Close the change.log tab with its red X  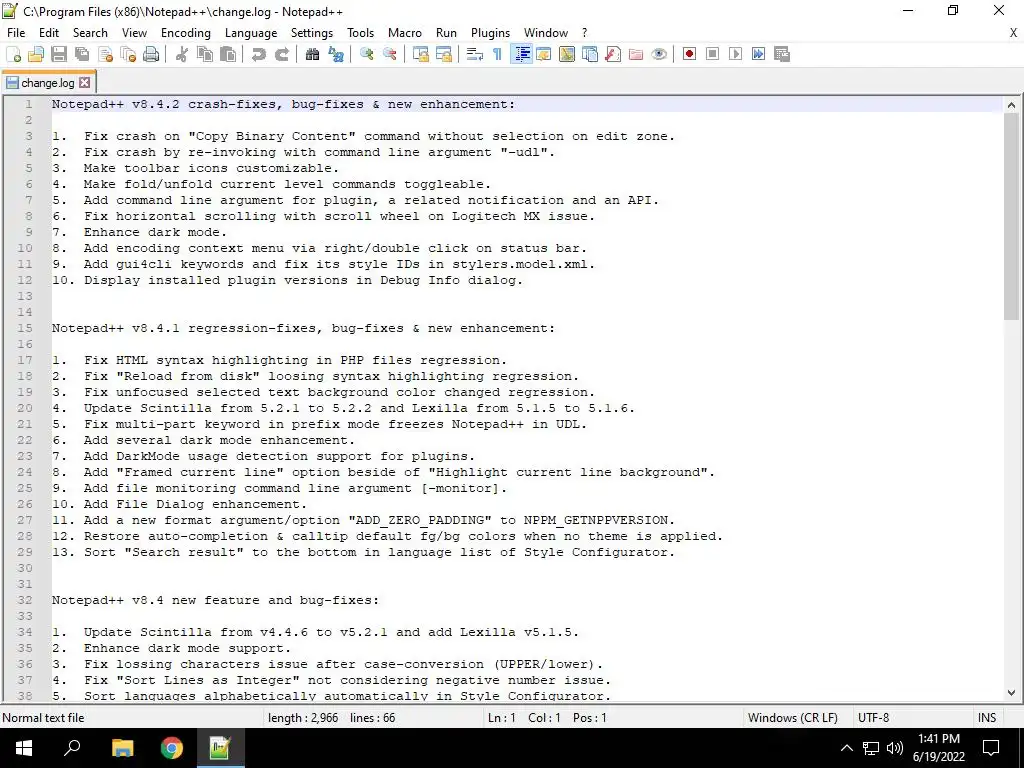pyautogui.click(x=85, y=83)
